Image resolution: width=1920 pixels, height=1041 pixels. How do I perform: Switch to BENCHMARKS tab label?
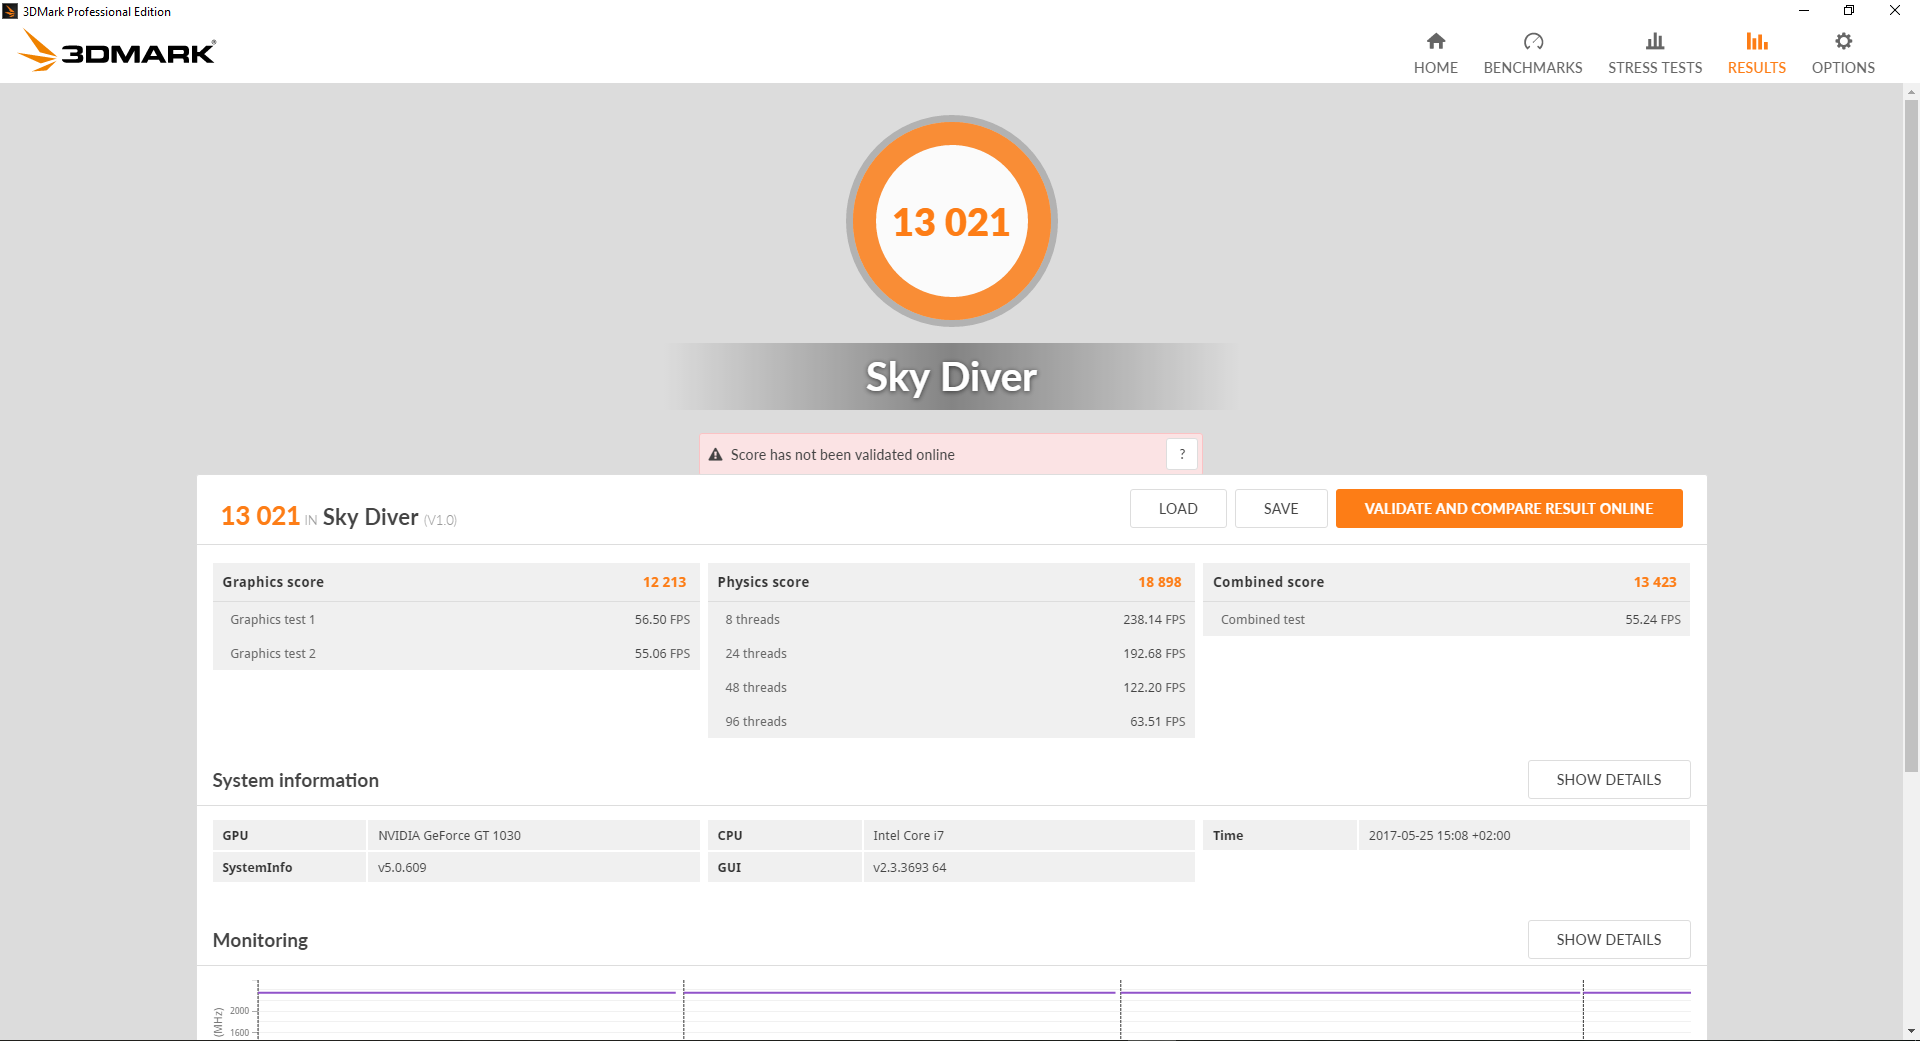tap(1533, 68)
